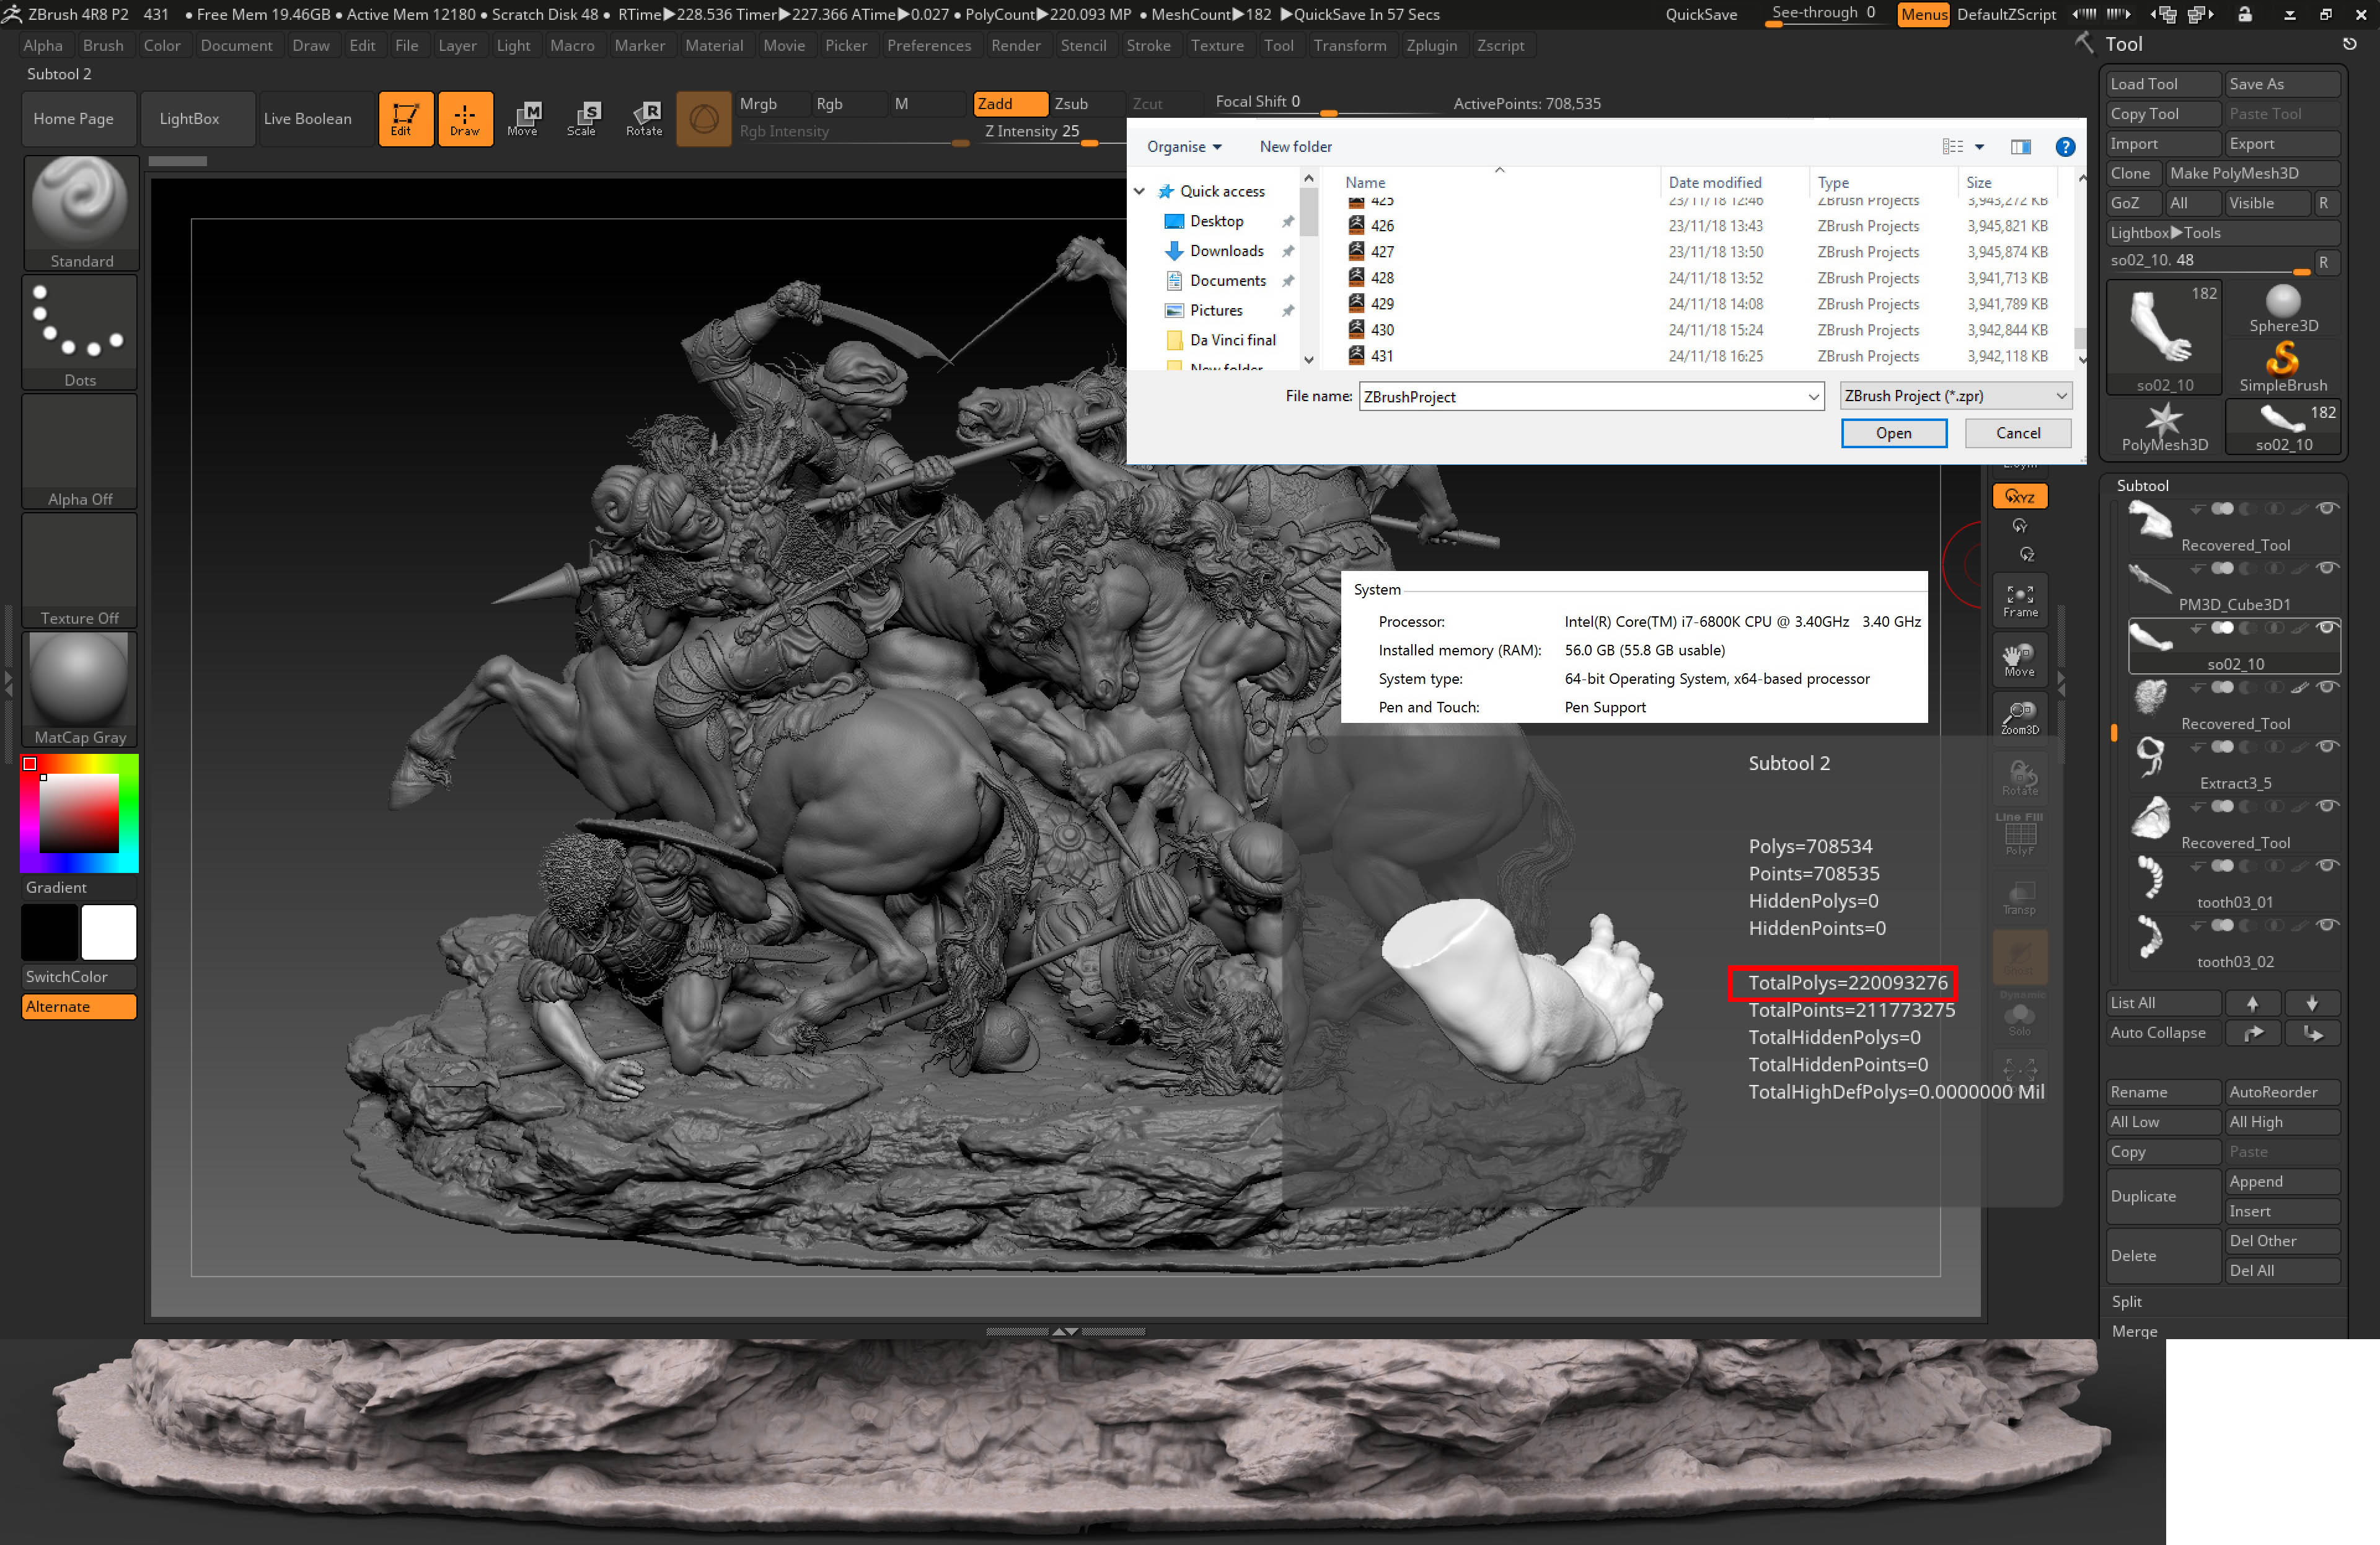
Task: Hide the tooth03_01 subtool eye icon
Action: (2327, 866)
